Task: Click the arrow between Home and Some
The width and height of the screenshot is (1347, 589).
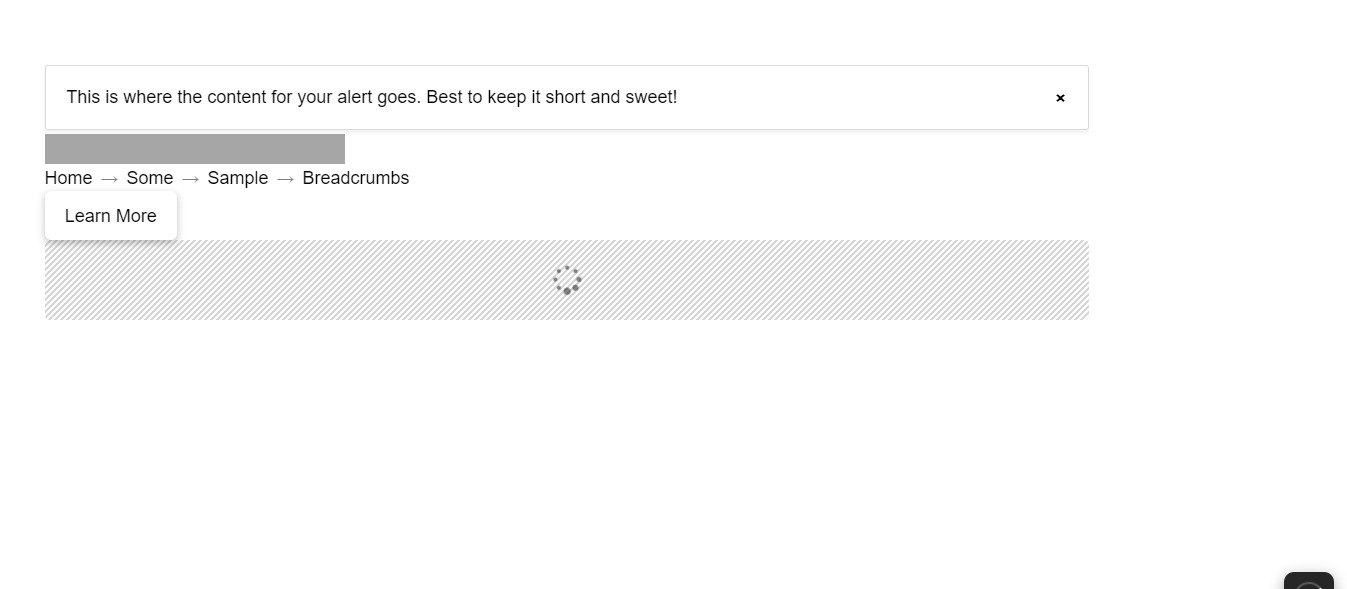Action: 109,179
